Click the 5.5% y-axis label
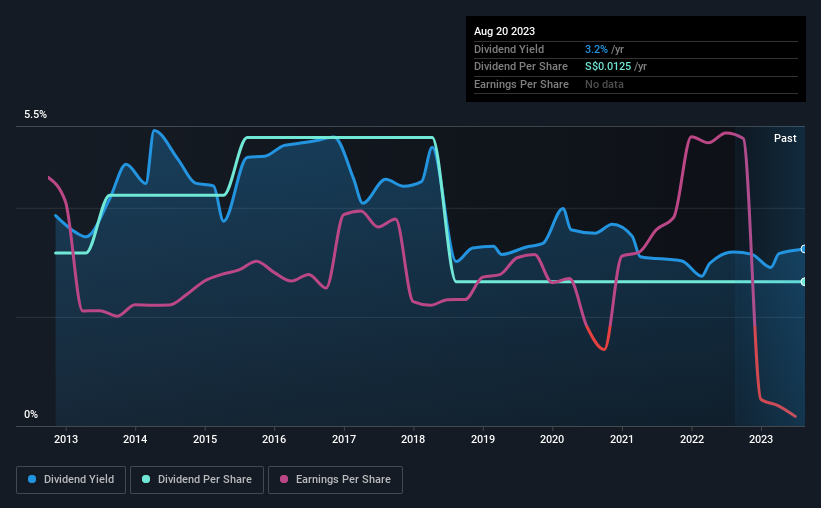The height and width of the screenshot is (508, 821). (x=35, y=115)
